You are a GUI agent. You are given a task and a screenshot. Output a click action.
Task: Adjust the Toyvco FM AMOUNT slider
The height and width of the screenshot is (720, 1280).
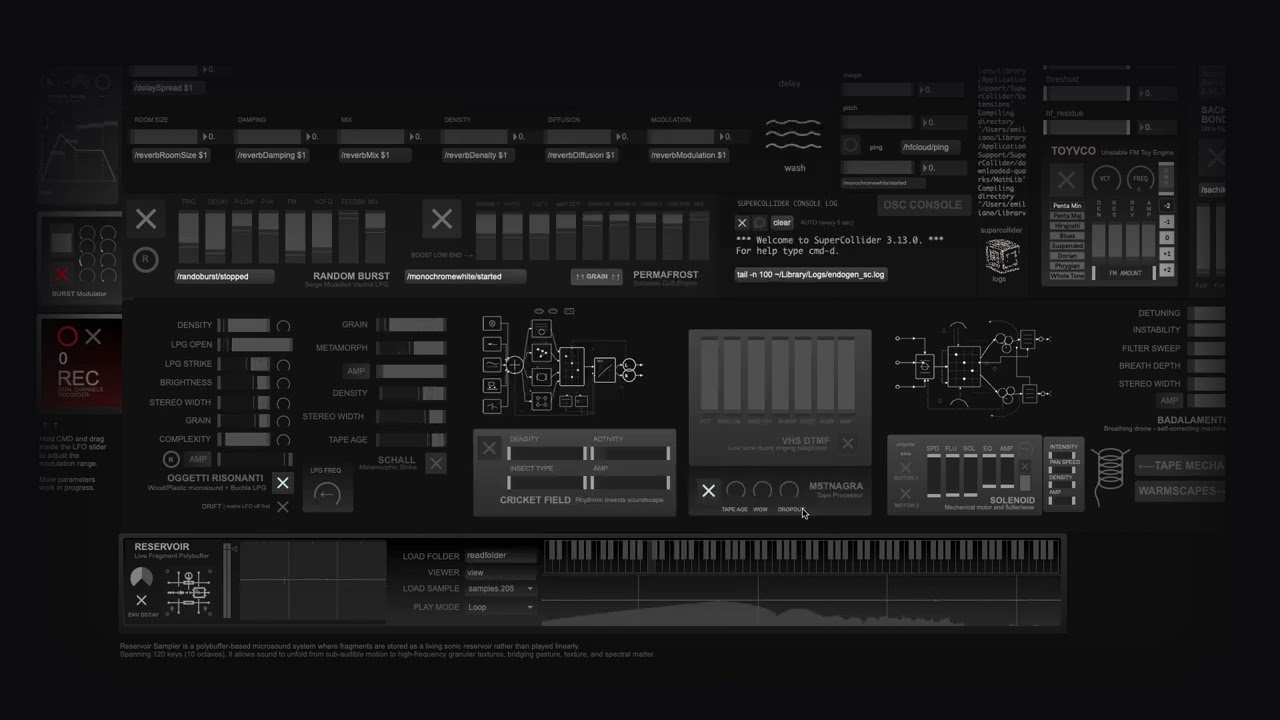pyautogui.click(x=1123, y=273)
